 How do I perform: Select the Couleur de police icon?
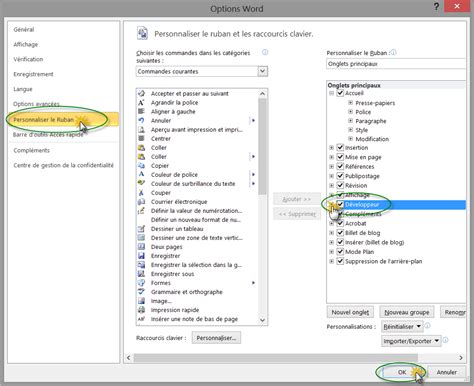tap(141, 174)
